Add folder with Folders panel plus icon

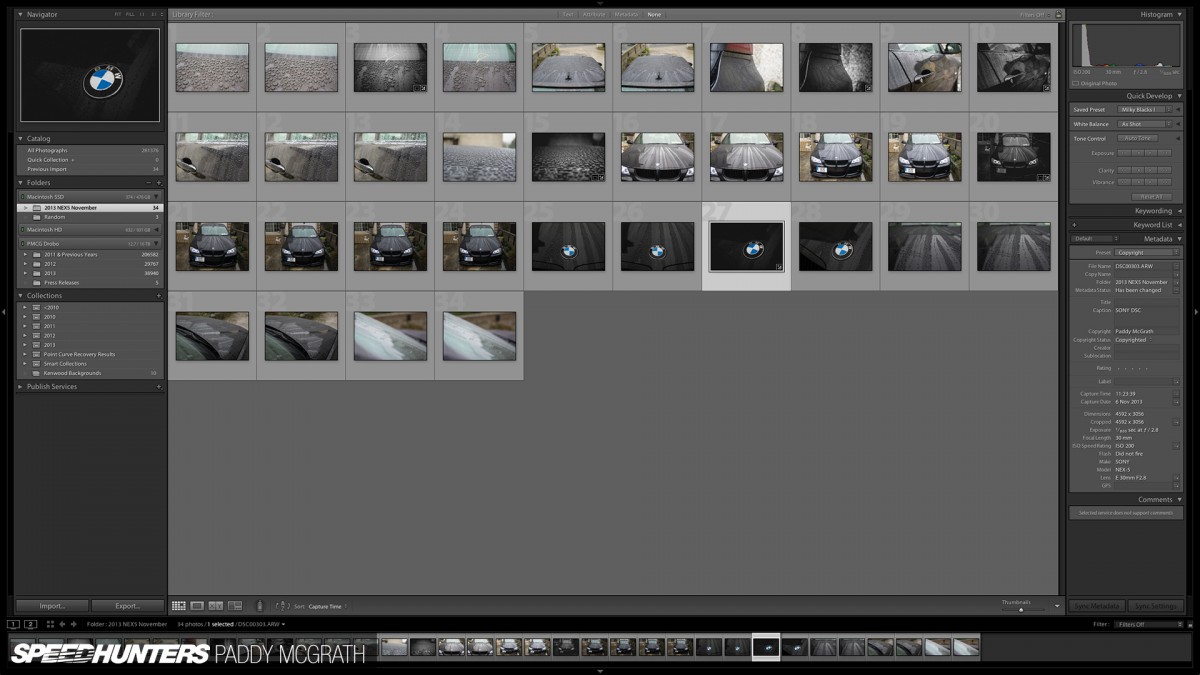point(159,183)
